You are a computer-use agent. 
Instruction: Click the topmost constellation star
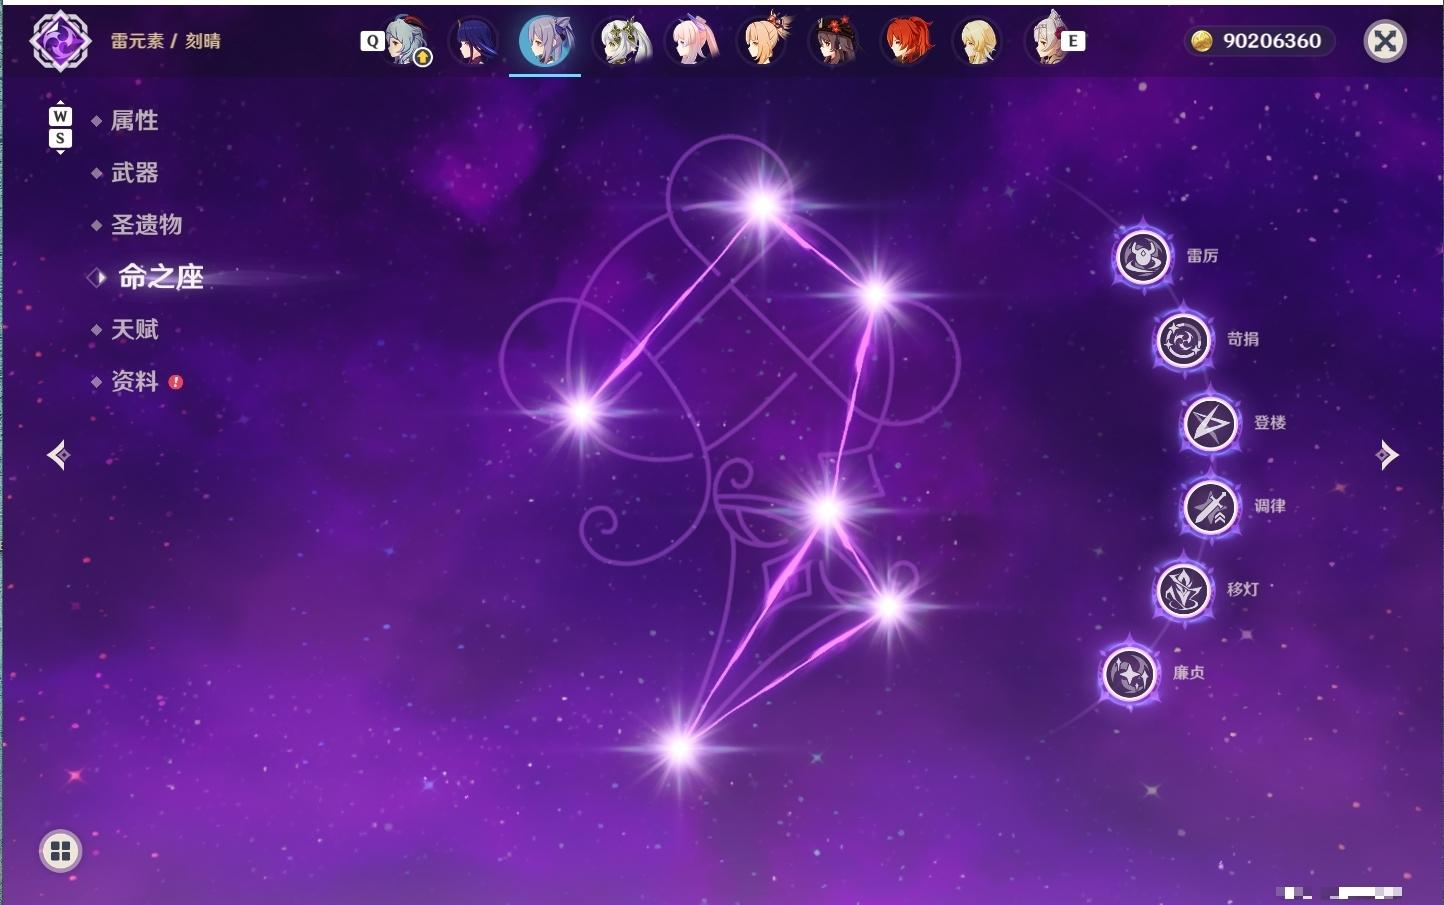(x=763, y=206)
